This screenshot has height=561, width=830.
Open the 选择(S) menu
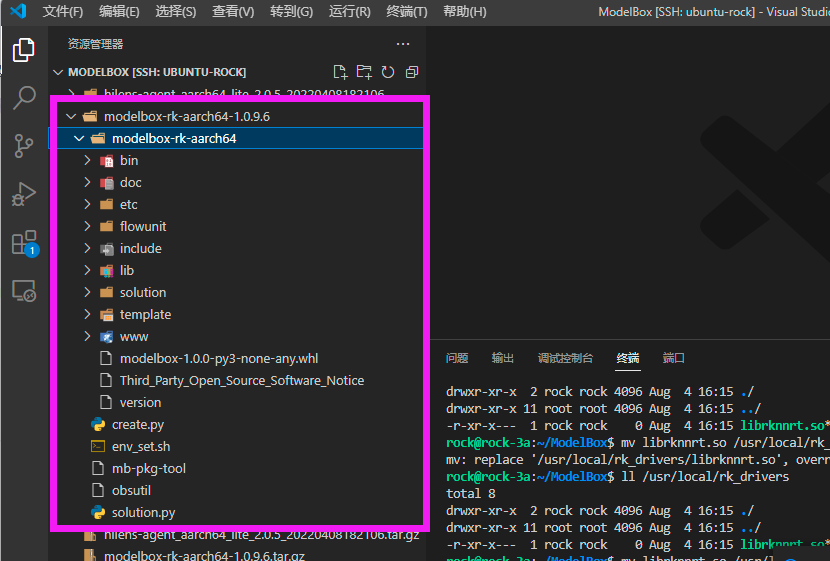[x=176, y=11]
